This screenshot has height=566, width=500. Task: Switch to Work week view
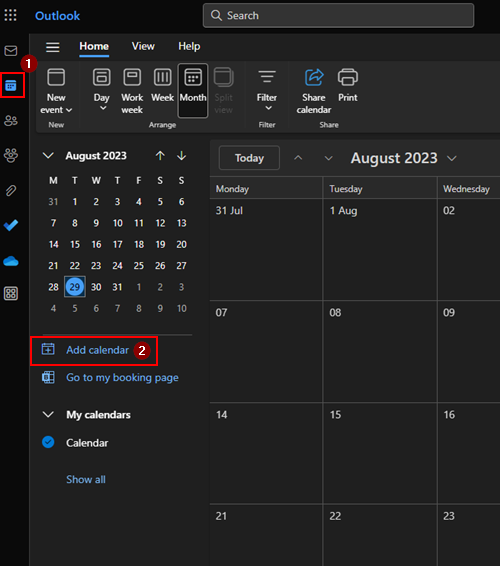[132, 91]
